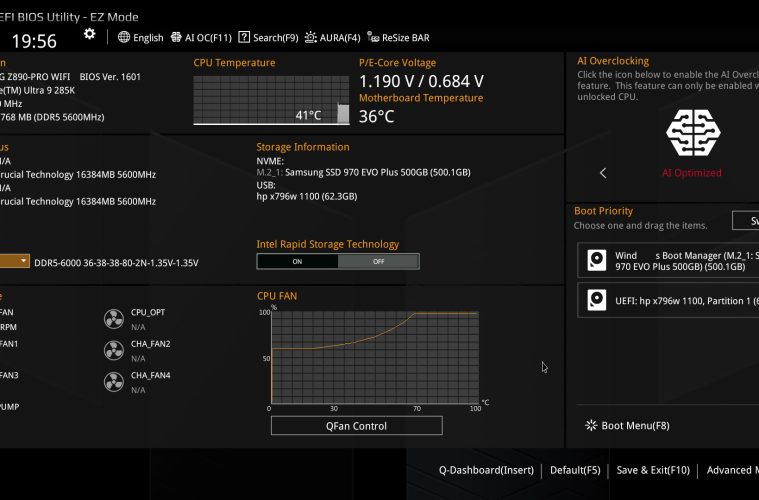Click the CHA_FAN2 fan label

(x=151, y=344)
